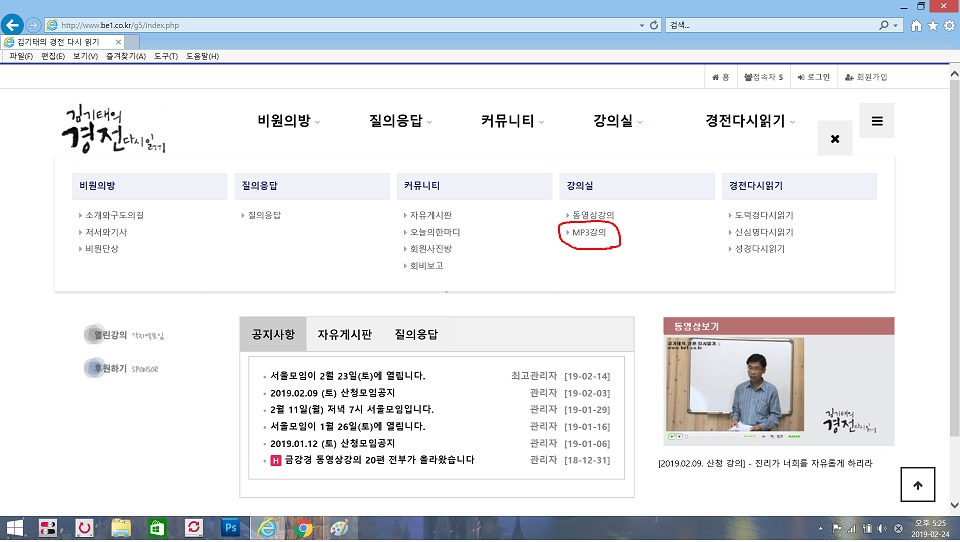This screenshot has height=542, width=960.
Task: Expand the 질의응답 main navigation dropdown
Action: coord(400,121)
